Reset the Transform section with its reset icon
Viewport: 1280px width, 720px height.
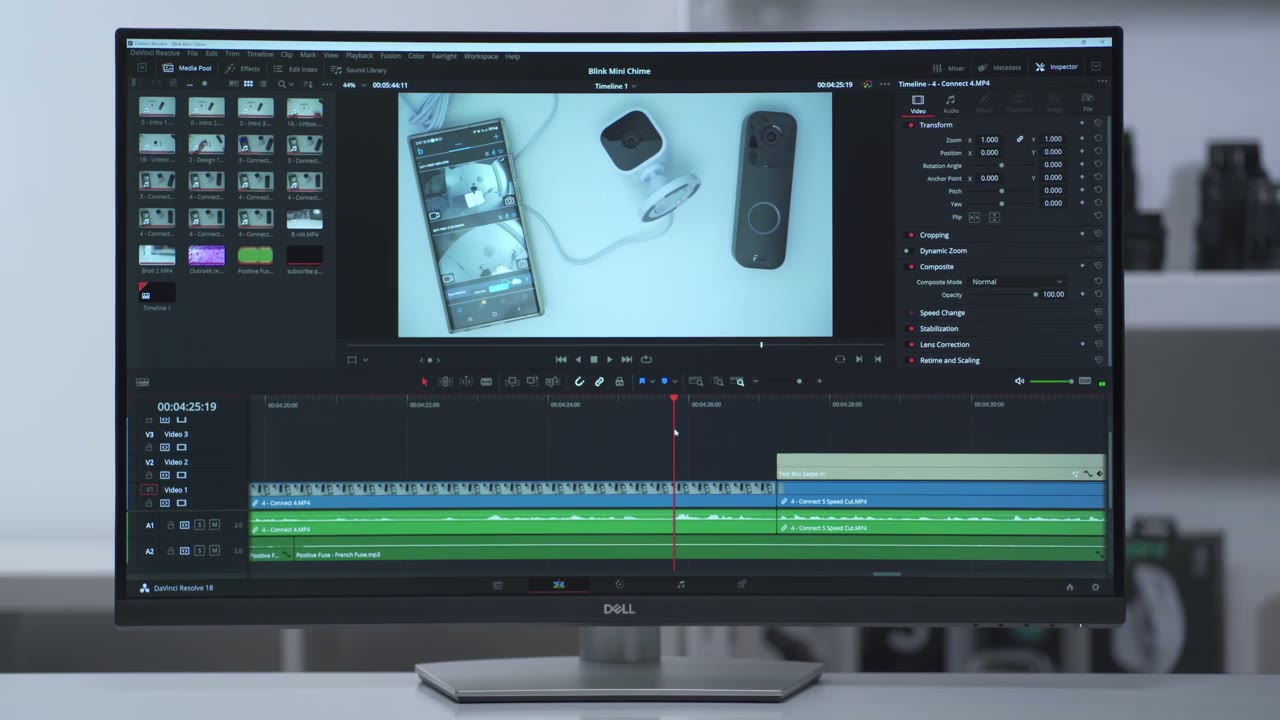(x=1098, y=124)
